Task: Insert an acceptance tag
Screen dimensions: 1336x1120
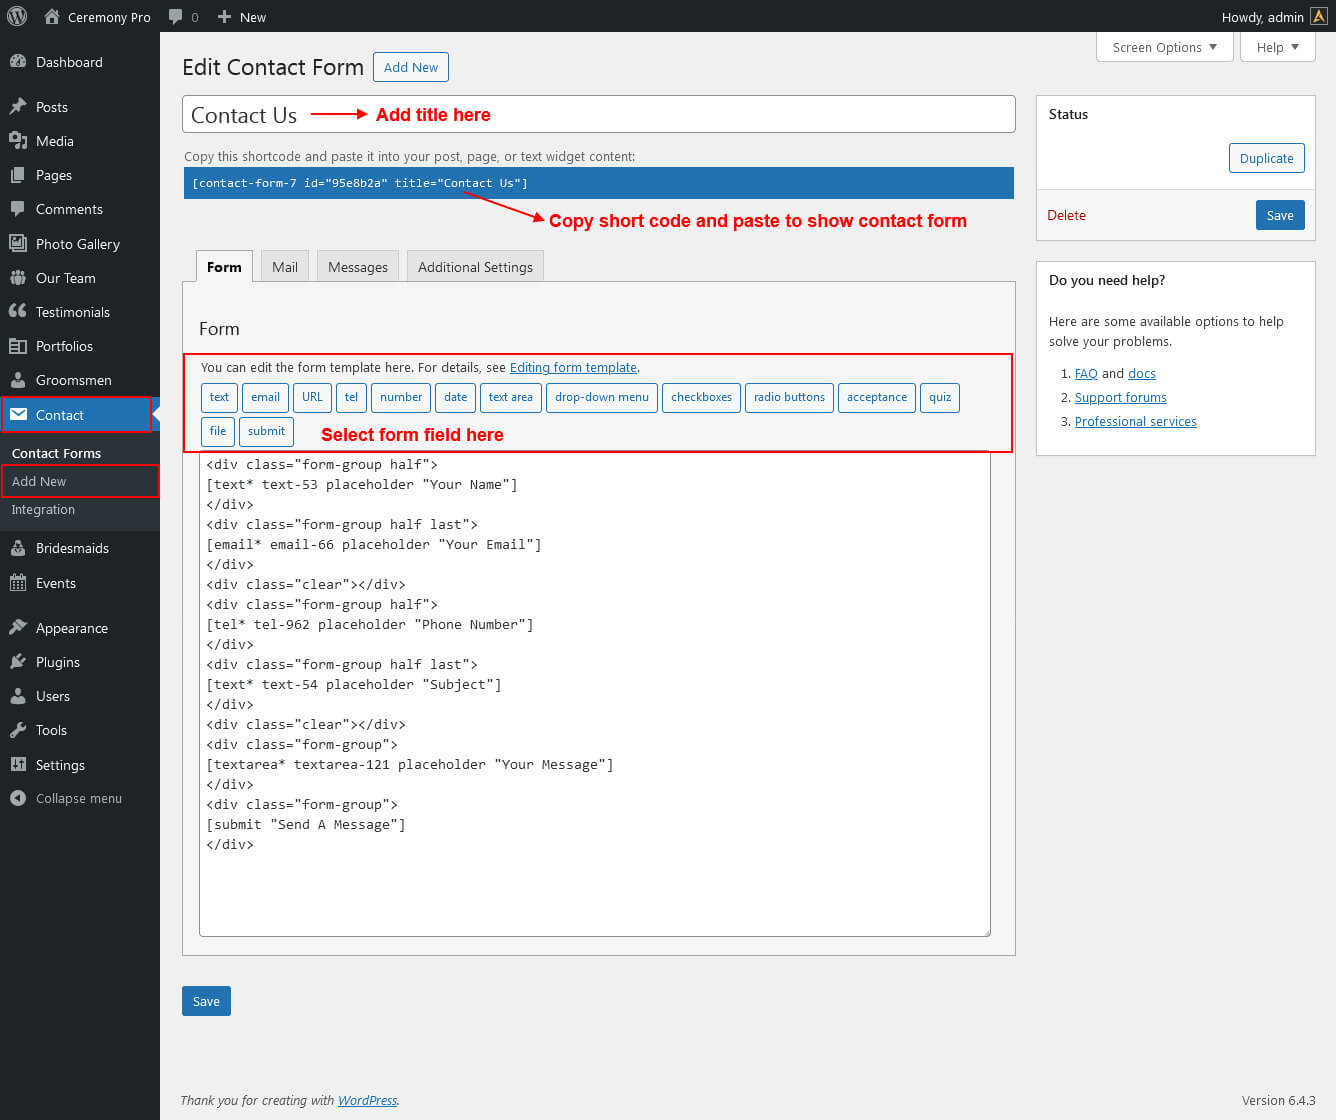Action: coord(877,397)
